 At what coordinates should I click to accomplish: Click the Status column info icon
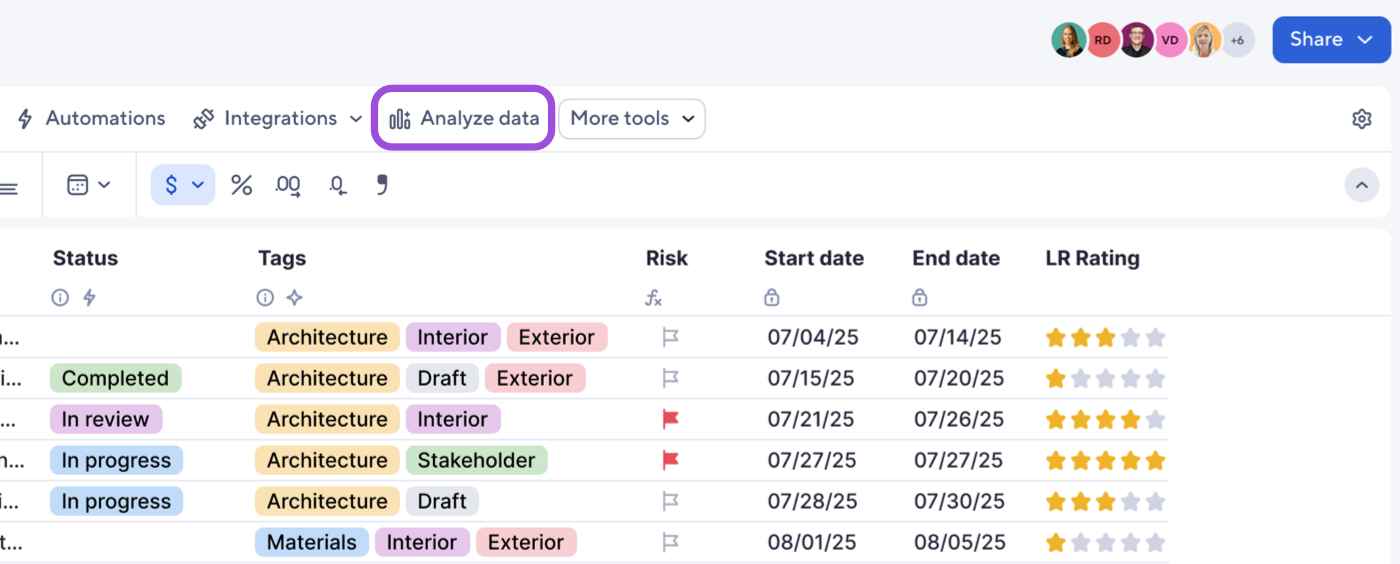click(60, 297)
